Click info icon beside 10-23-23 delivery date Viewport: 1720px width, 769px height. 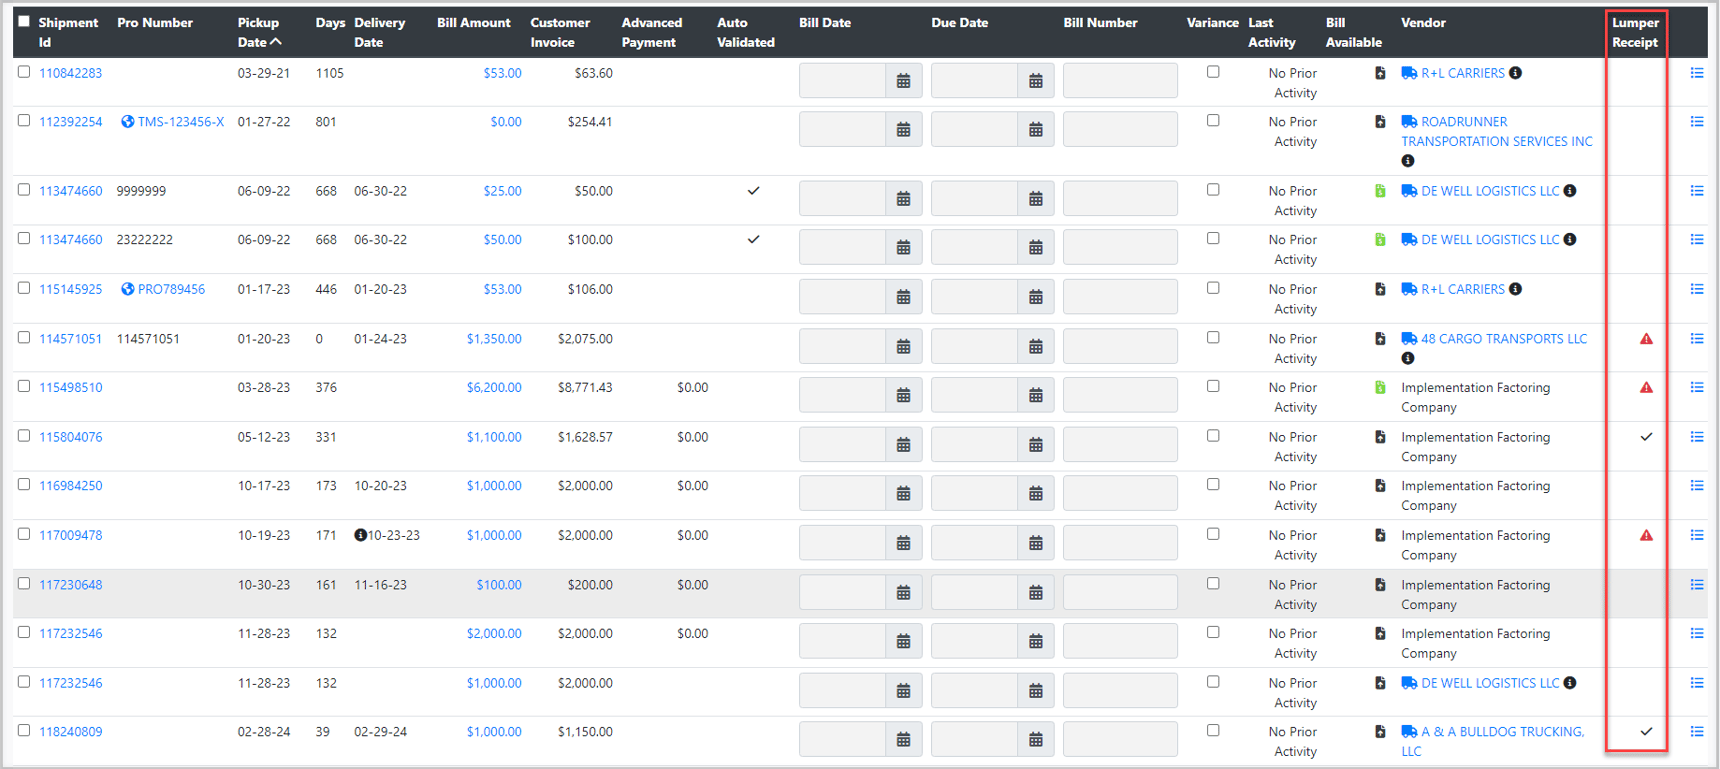tap(360, 536)
